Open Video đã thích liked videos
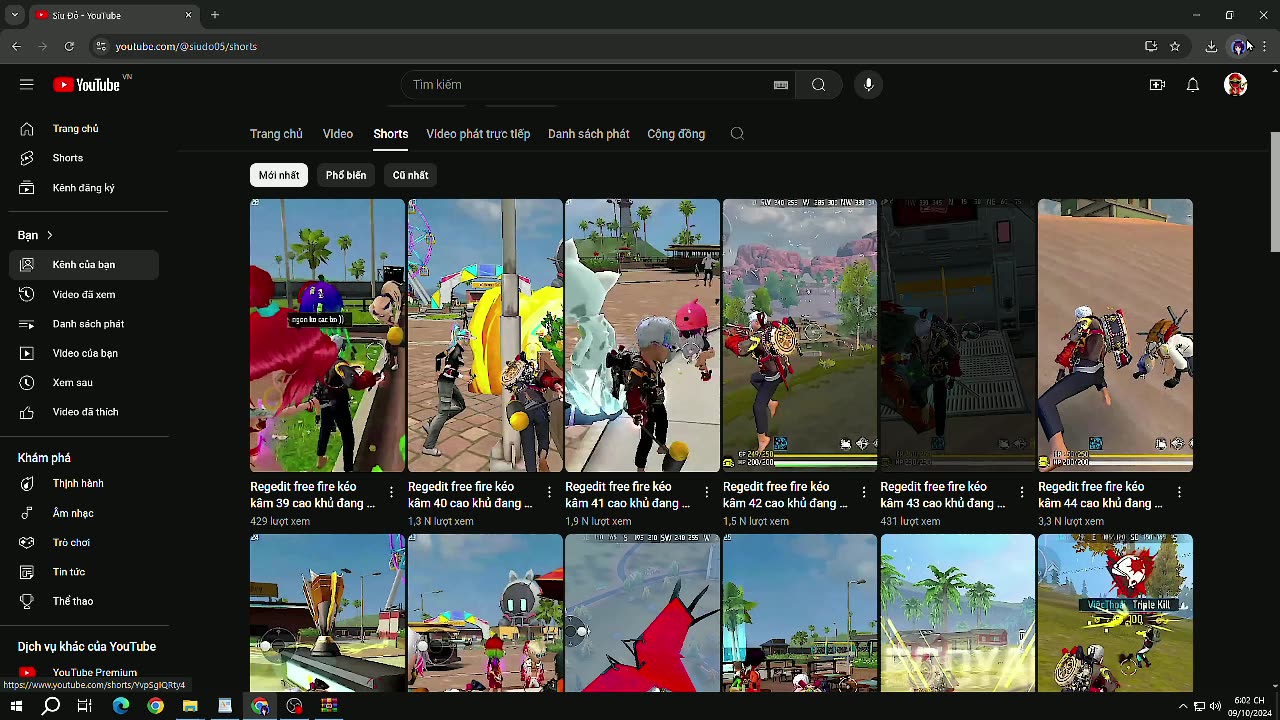 [84, 412]
